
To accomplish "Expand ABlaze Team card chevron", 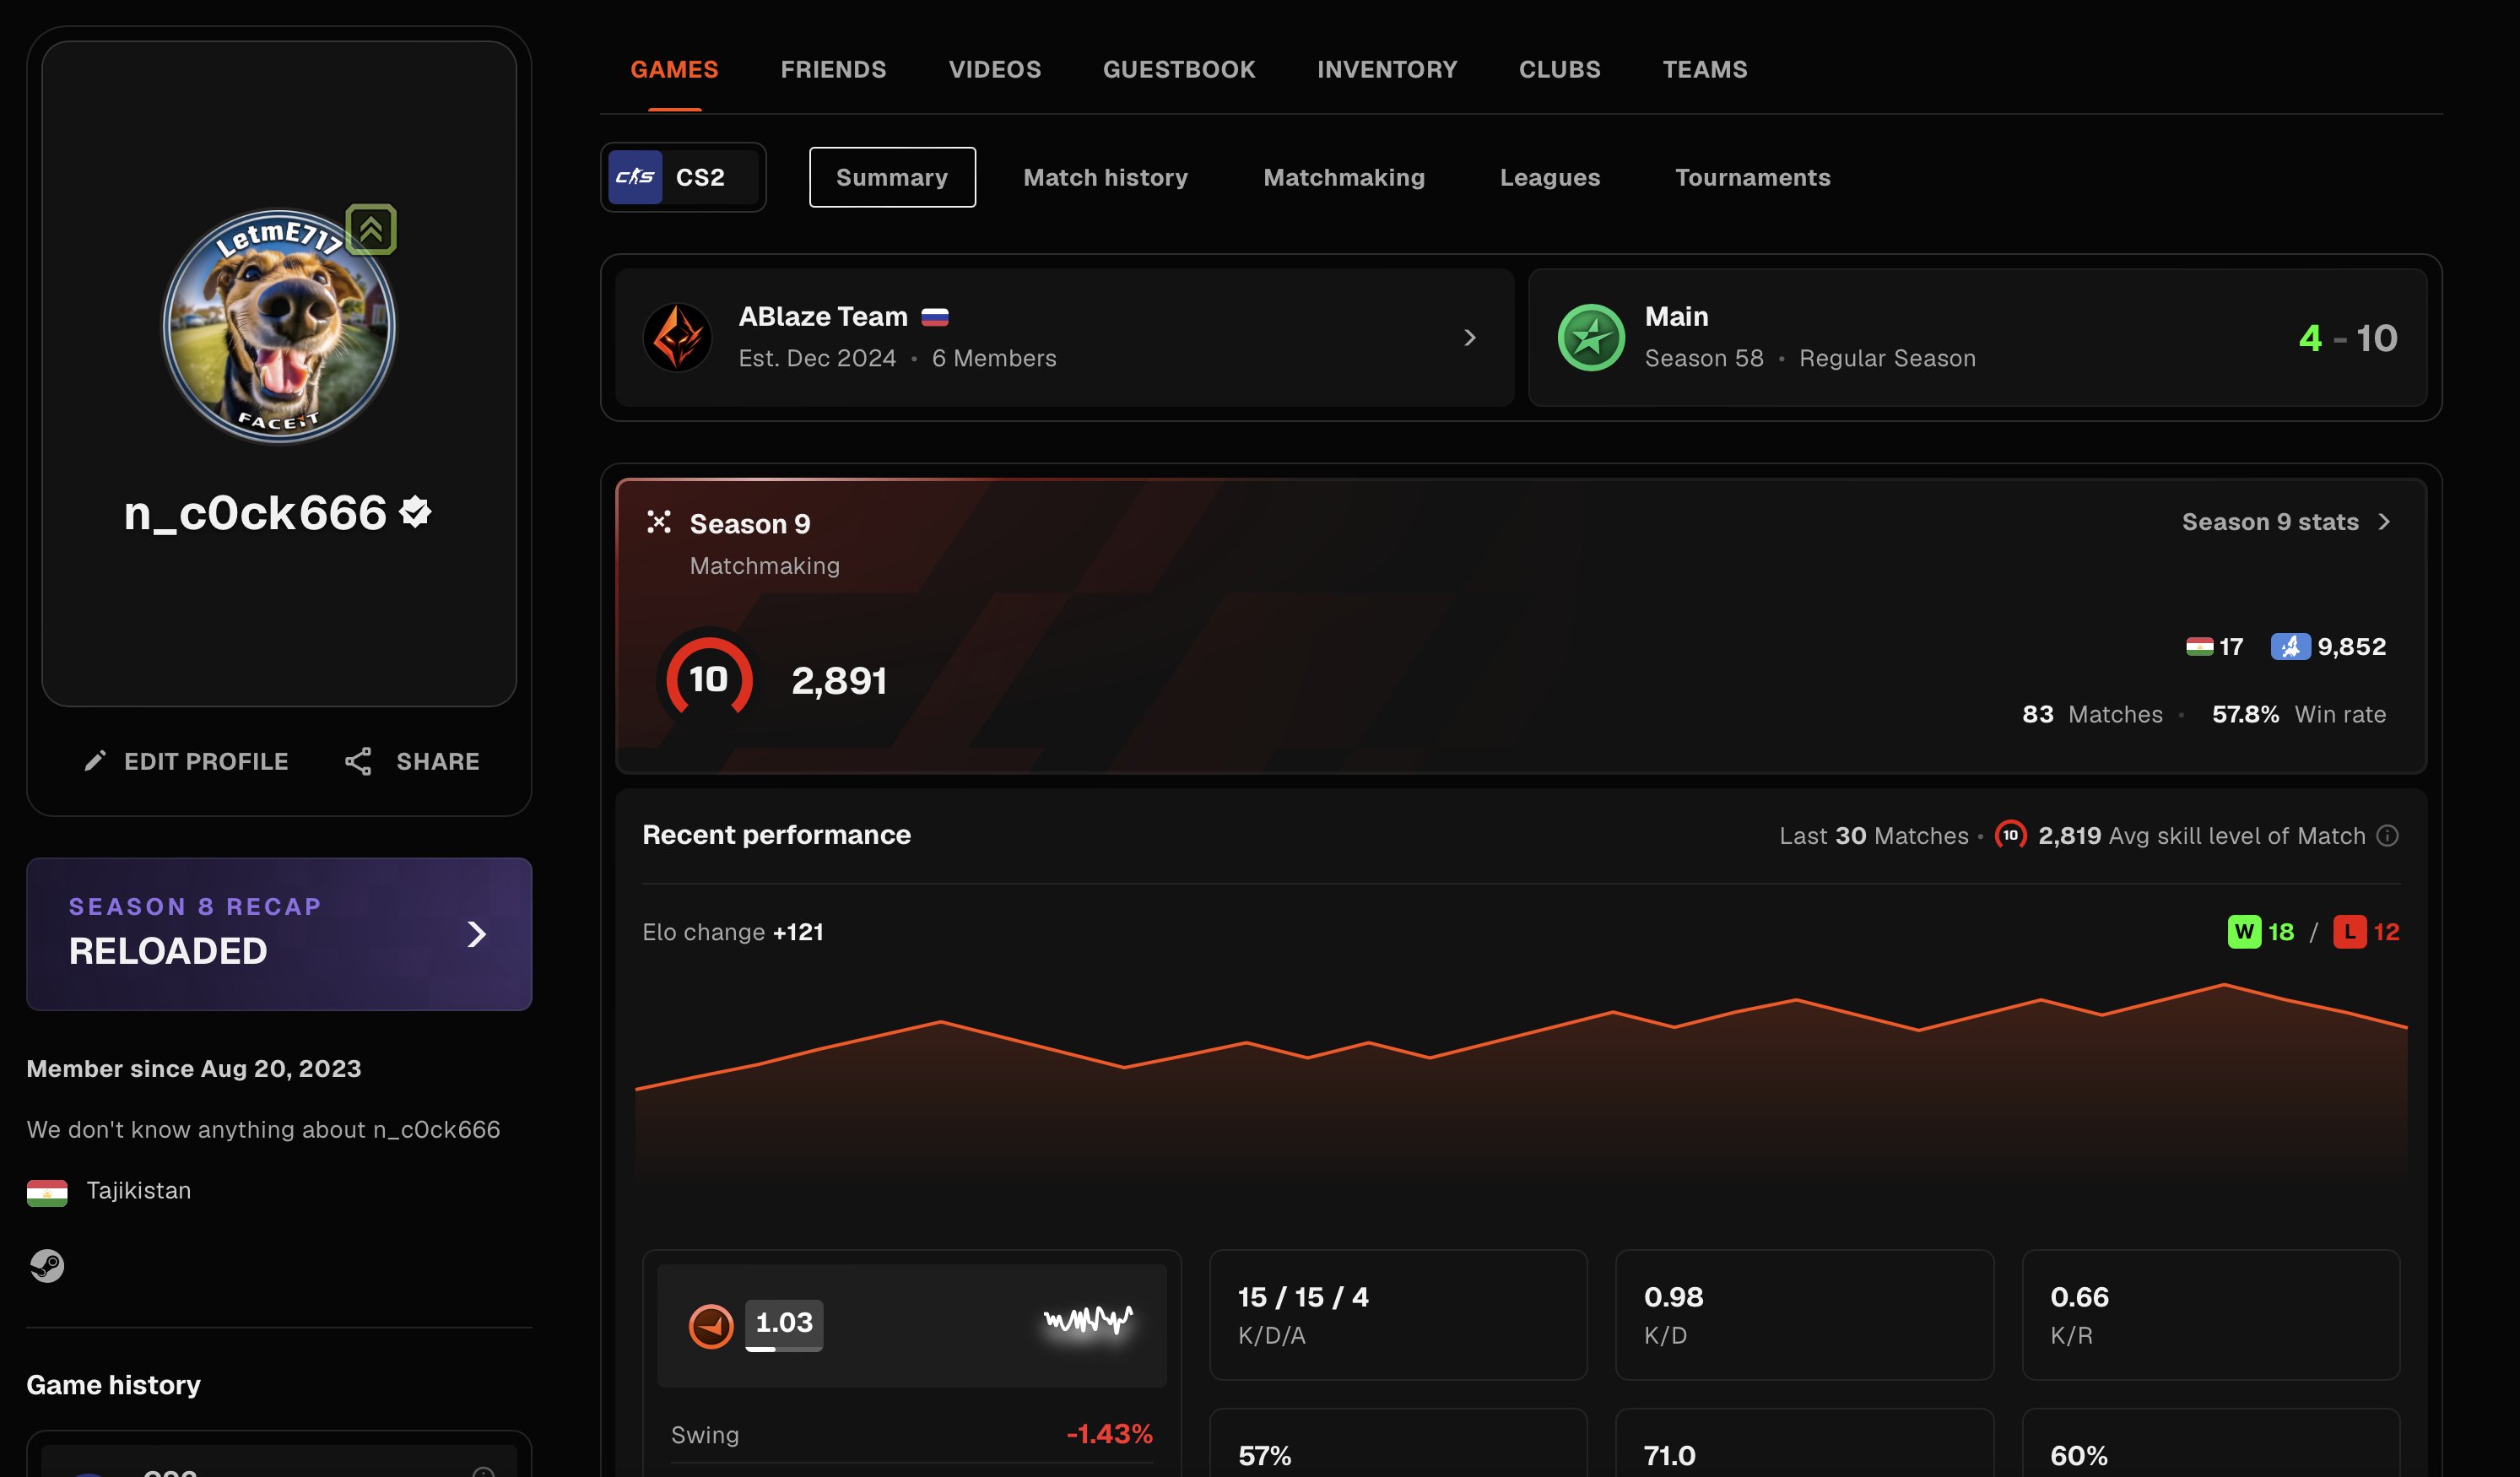I will [x=1470, y=338].
